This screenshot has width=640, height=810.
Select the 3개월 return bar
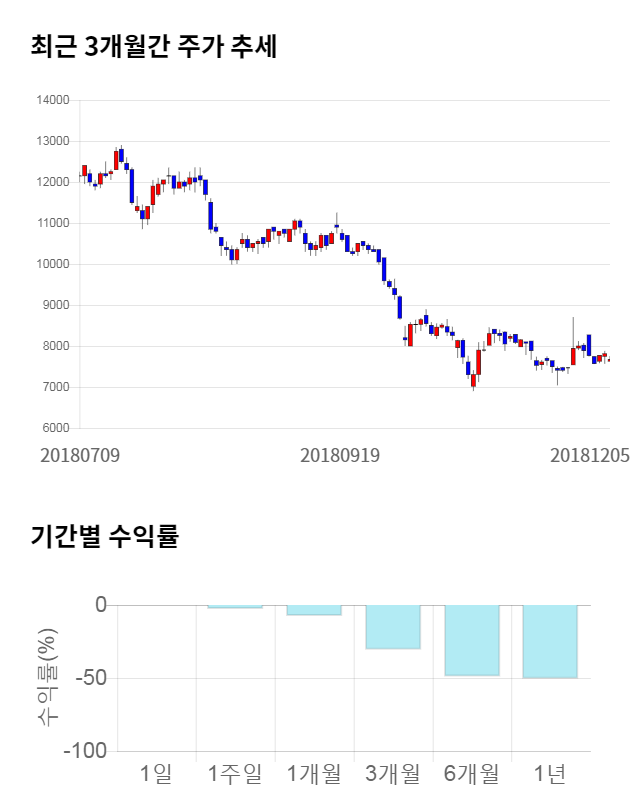[x=393, y=627]
